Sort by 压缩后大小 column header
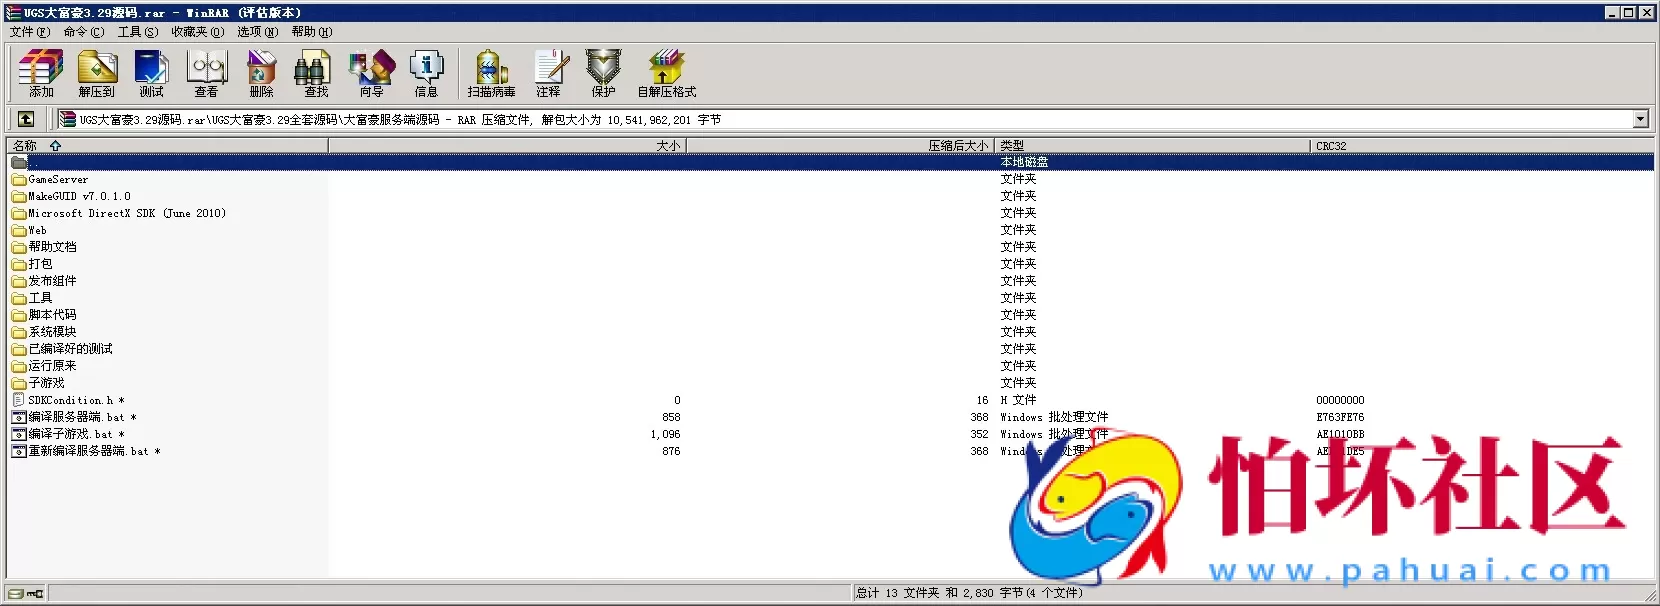The height and width of the screenshot is (606, 1660). coord(840,145)
